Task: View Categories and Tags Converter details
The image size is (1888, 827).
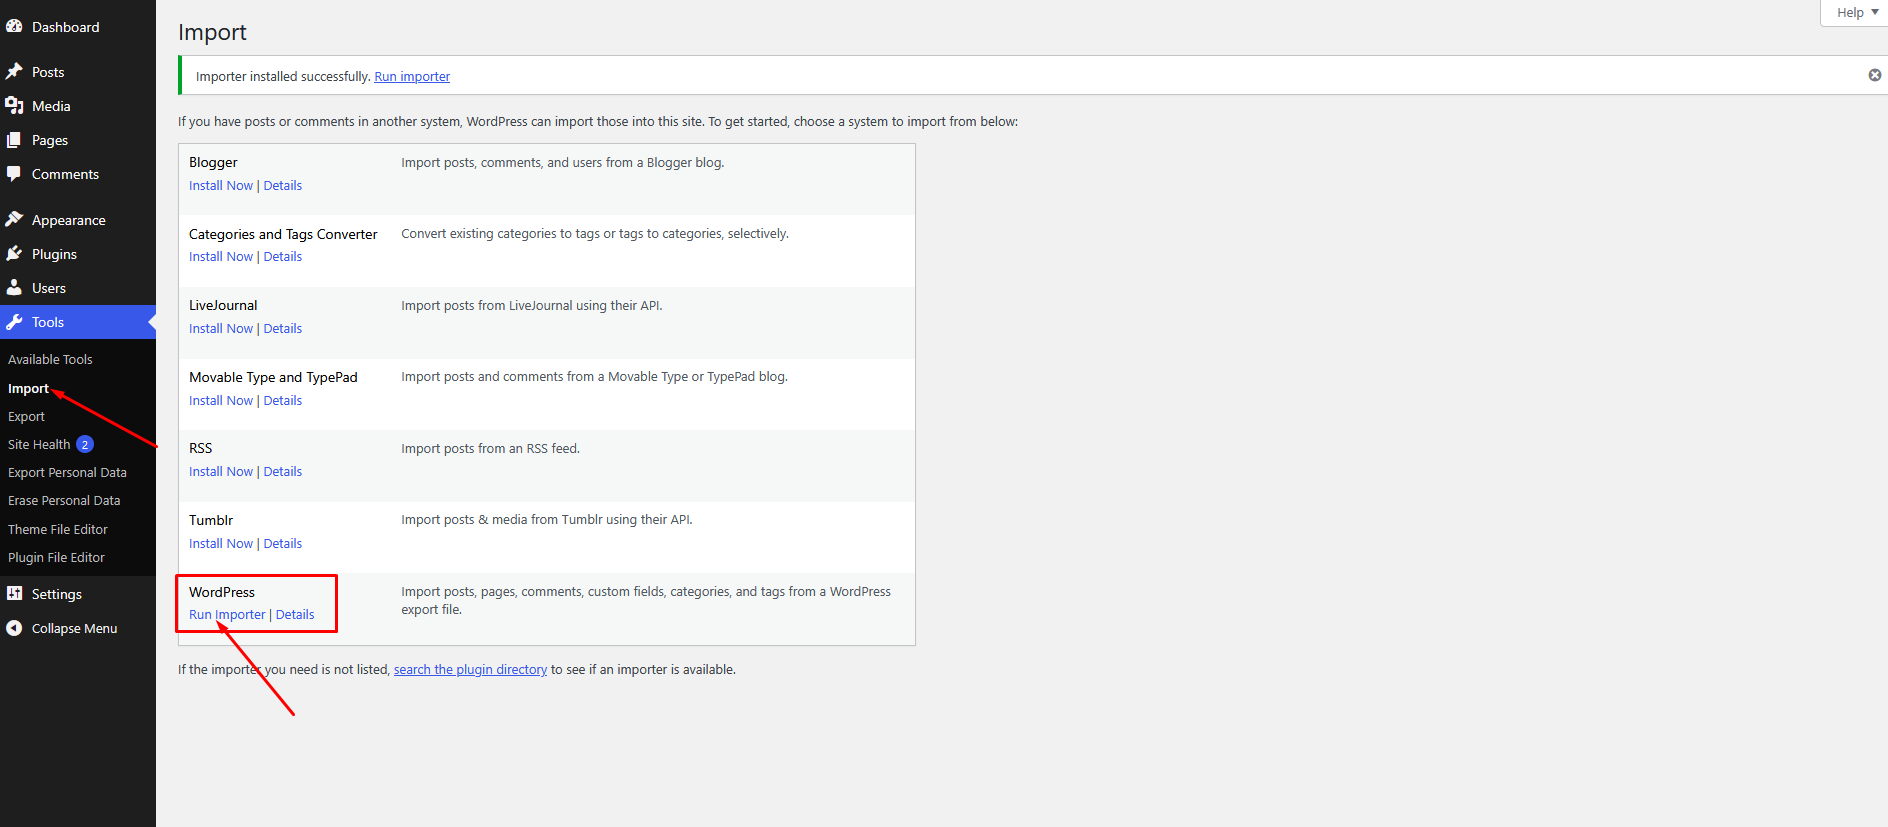Action: (x=283, y=256)
